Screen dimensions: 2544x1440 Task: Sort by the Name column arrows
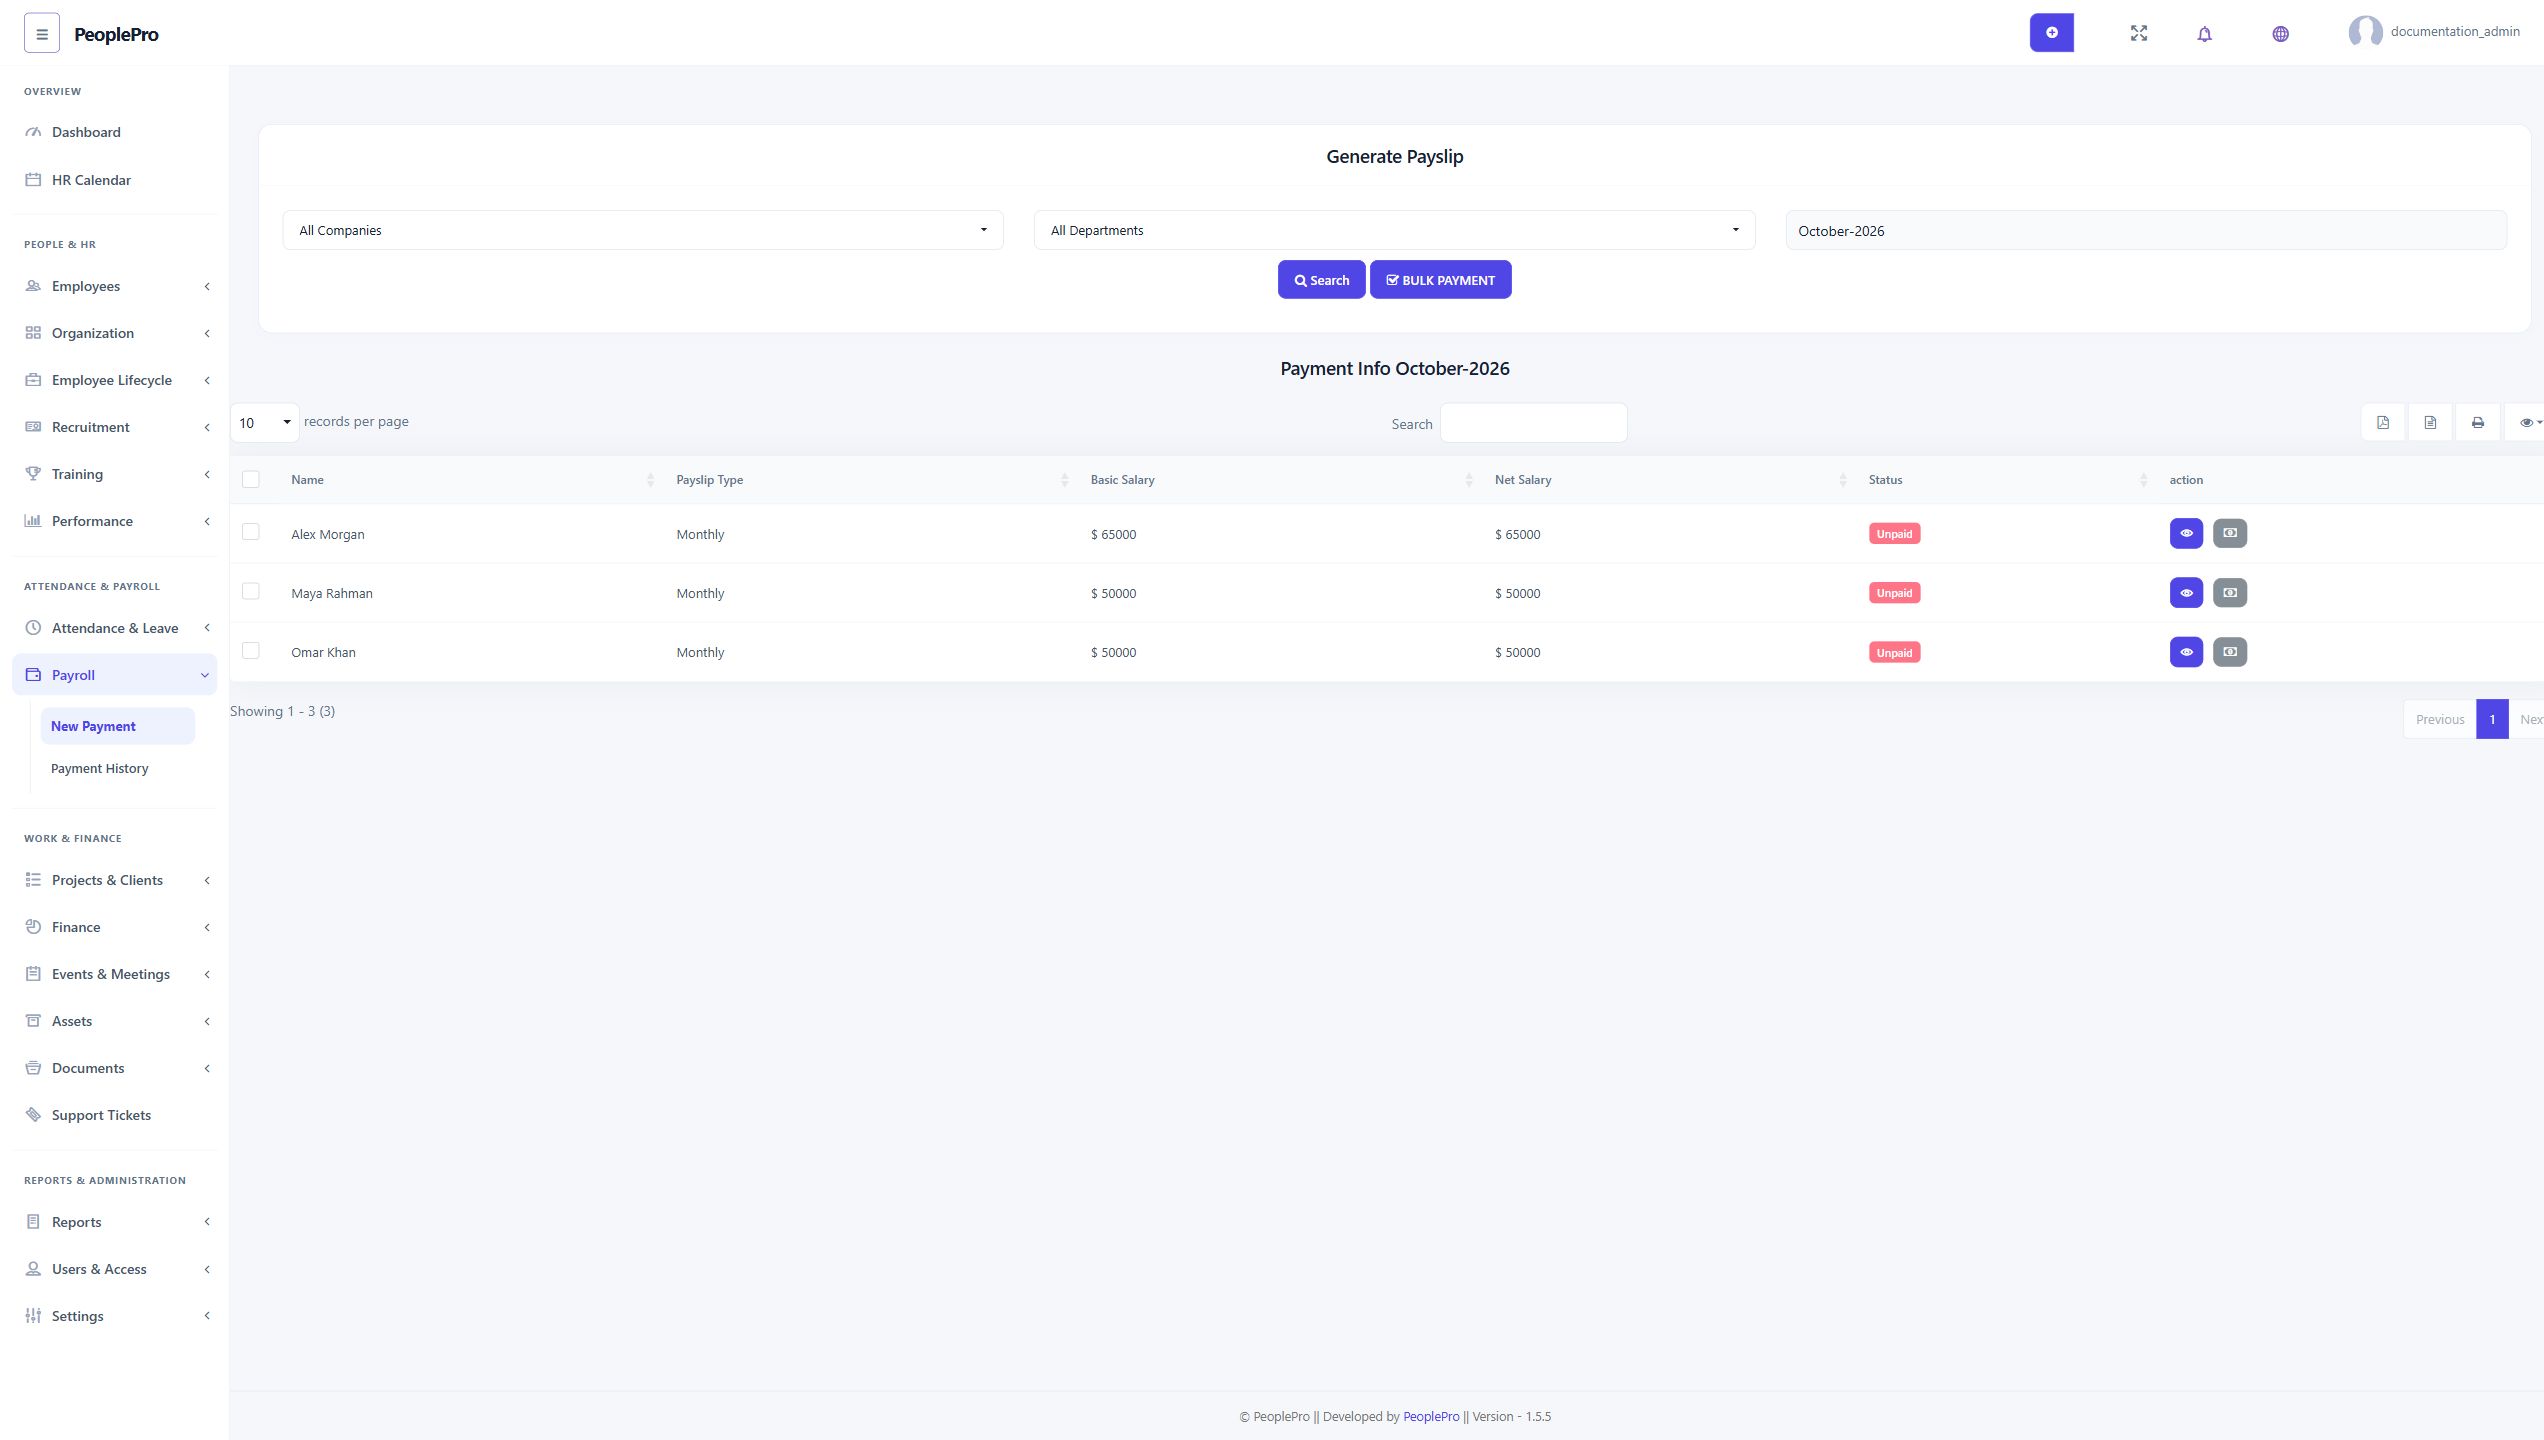[650, 480]
